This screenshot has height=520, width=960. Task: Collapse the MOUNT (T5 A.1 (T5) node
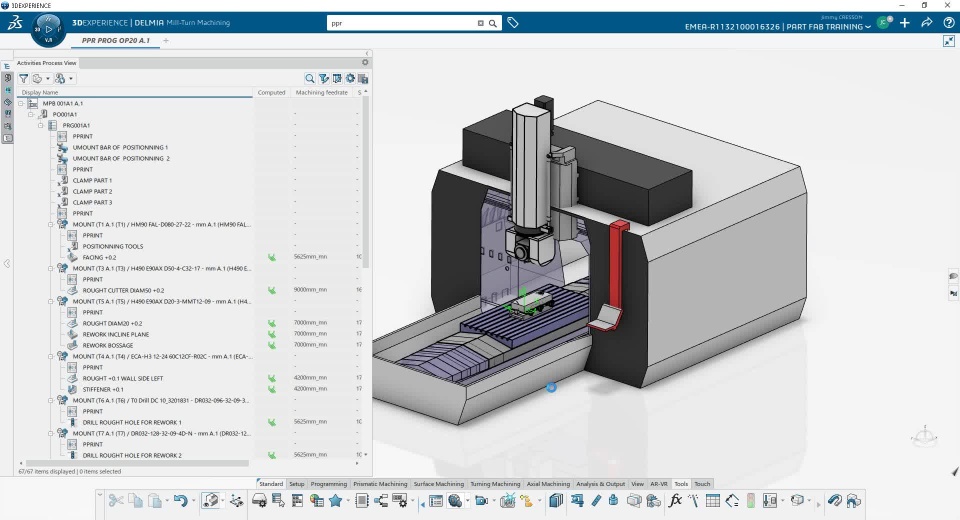[x=51, y=301]
